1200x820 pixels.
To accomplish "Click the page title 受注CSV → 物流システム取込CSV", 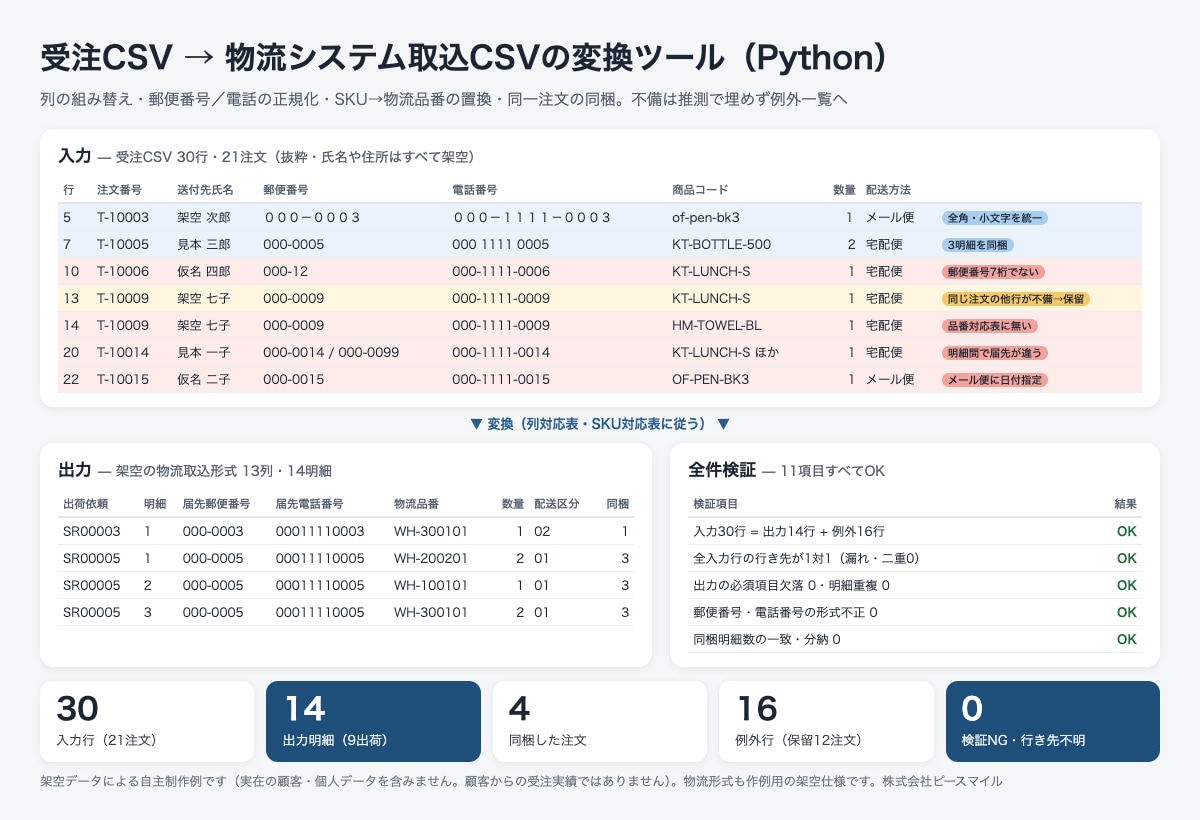I will coord(465,58).
